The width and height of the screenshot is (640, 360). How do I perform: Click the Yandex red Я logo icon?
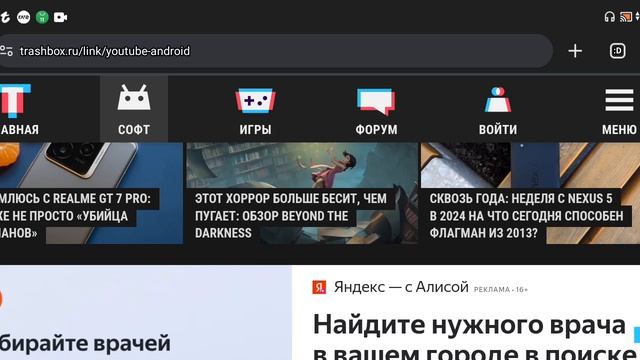319,287
